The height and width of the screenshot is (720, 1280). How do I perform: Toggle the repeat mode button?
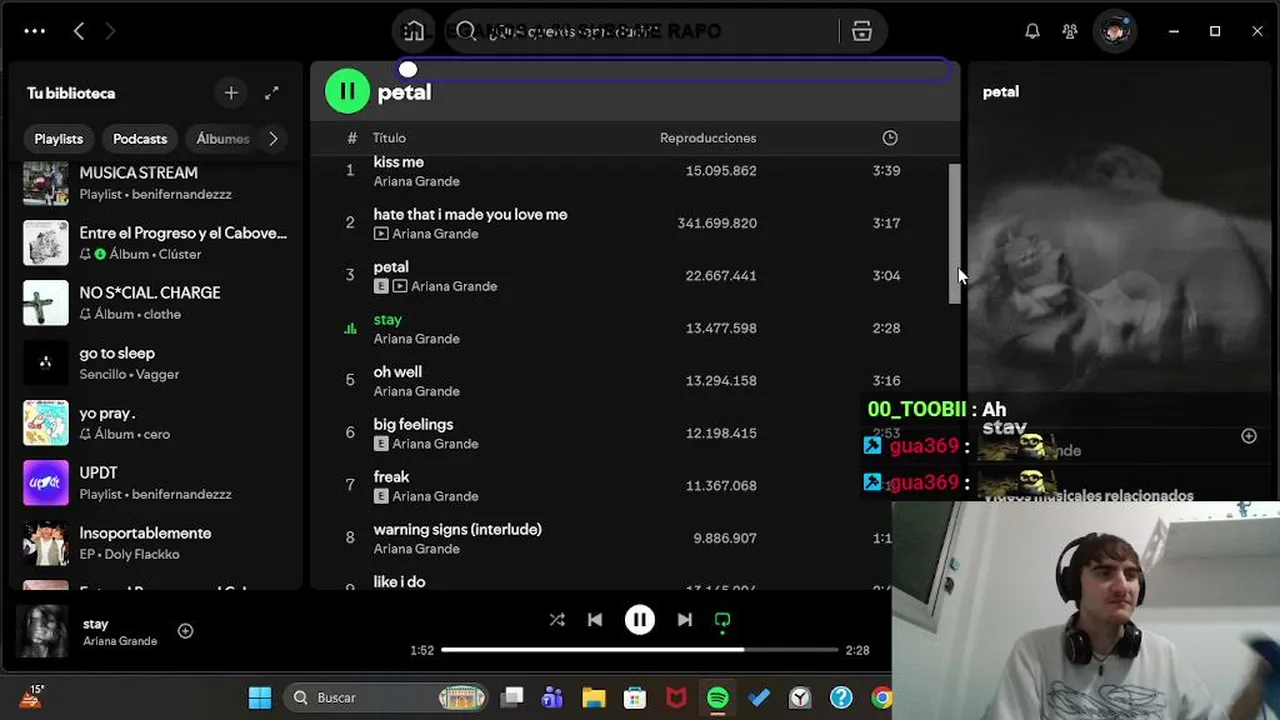pos(722,620)
